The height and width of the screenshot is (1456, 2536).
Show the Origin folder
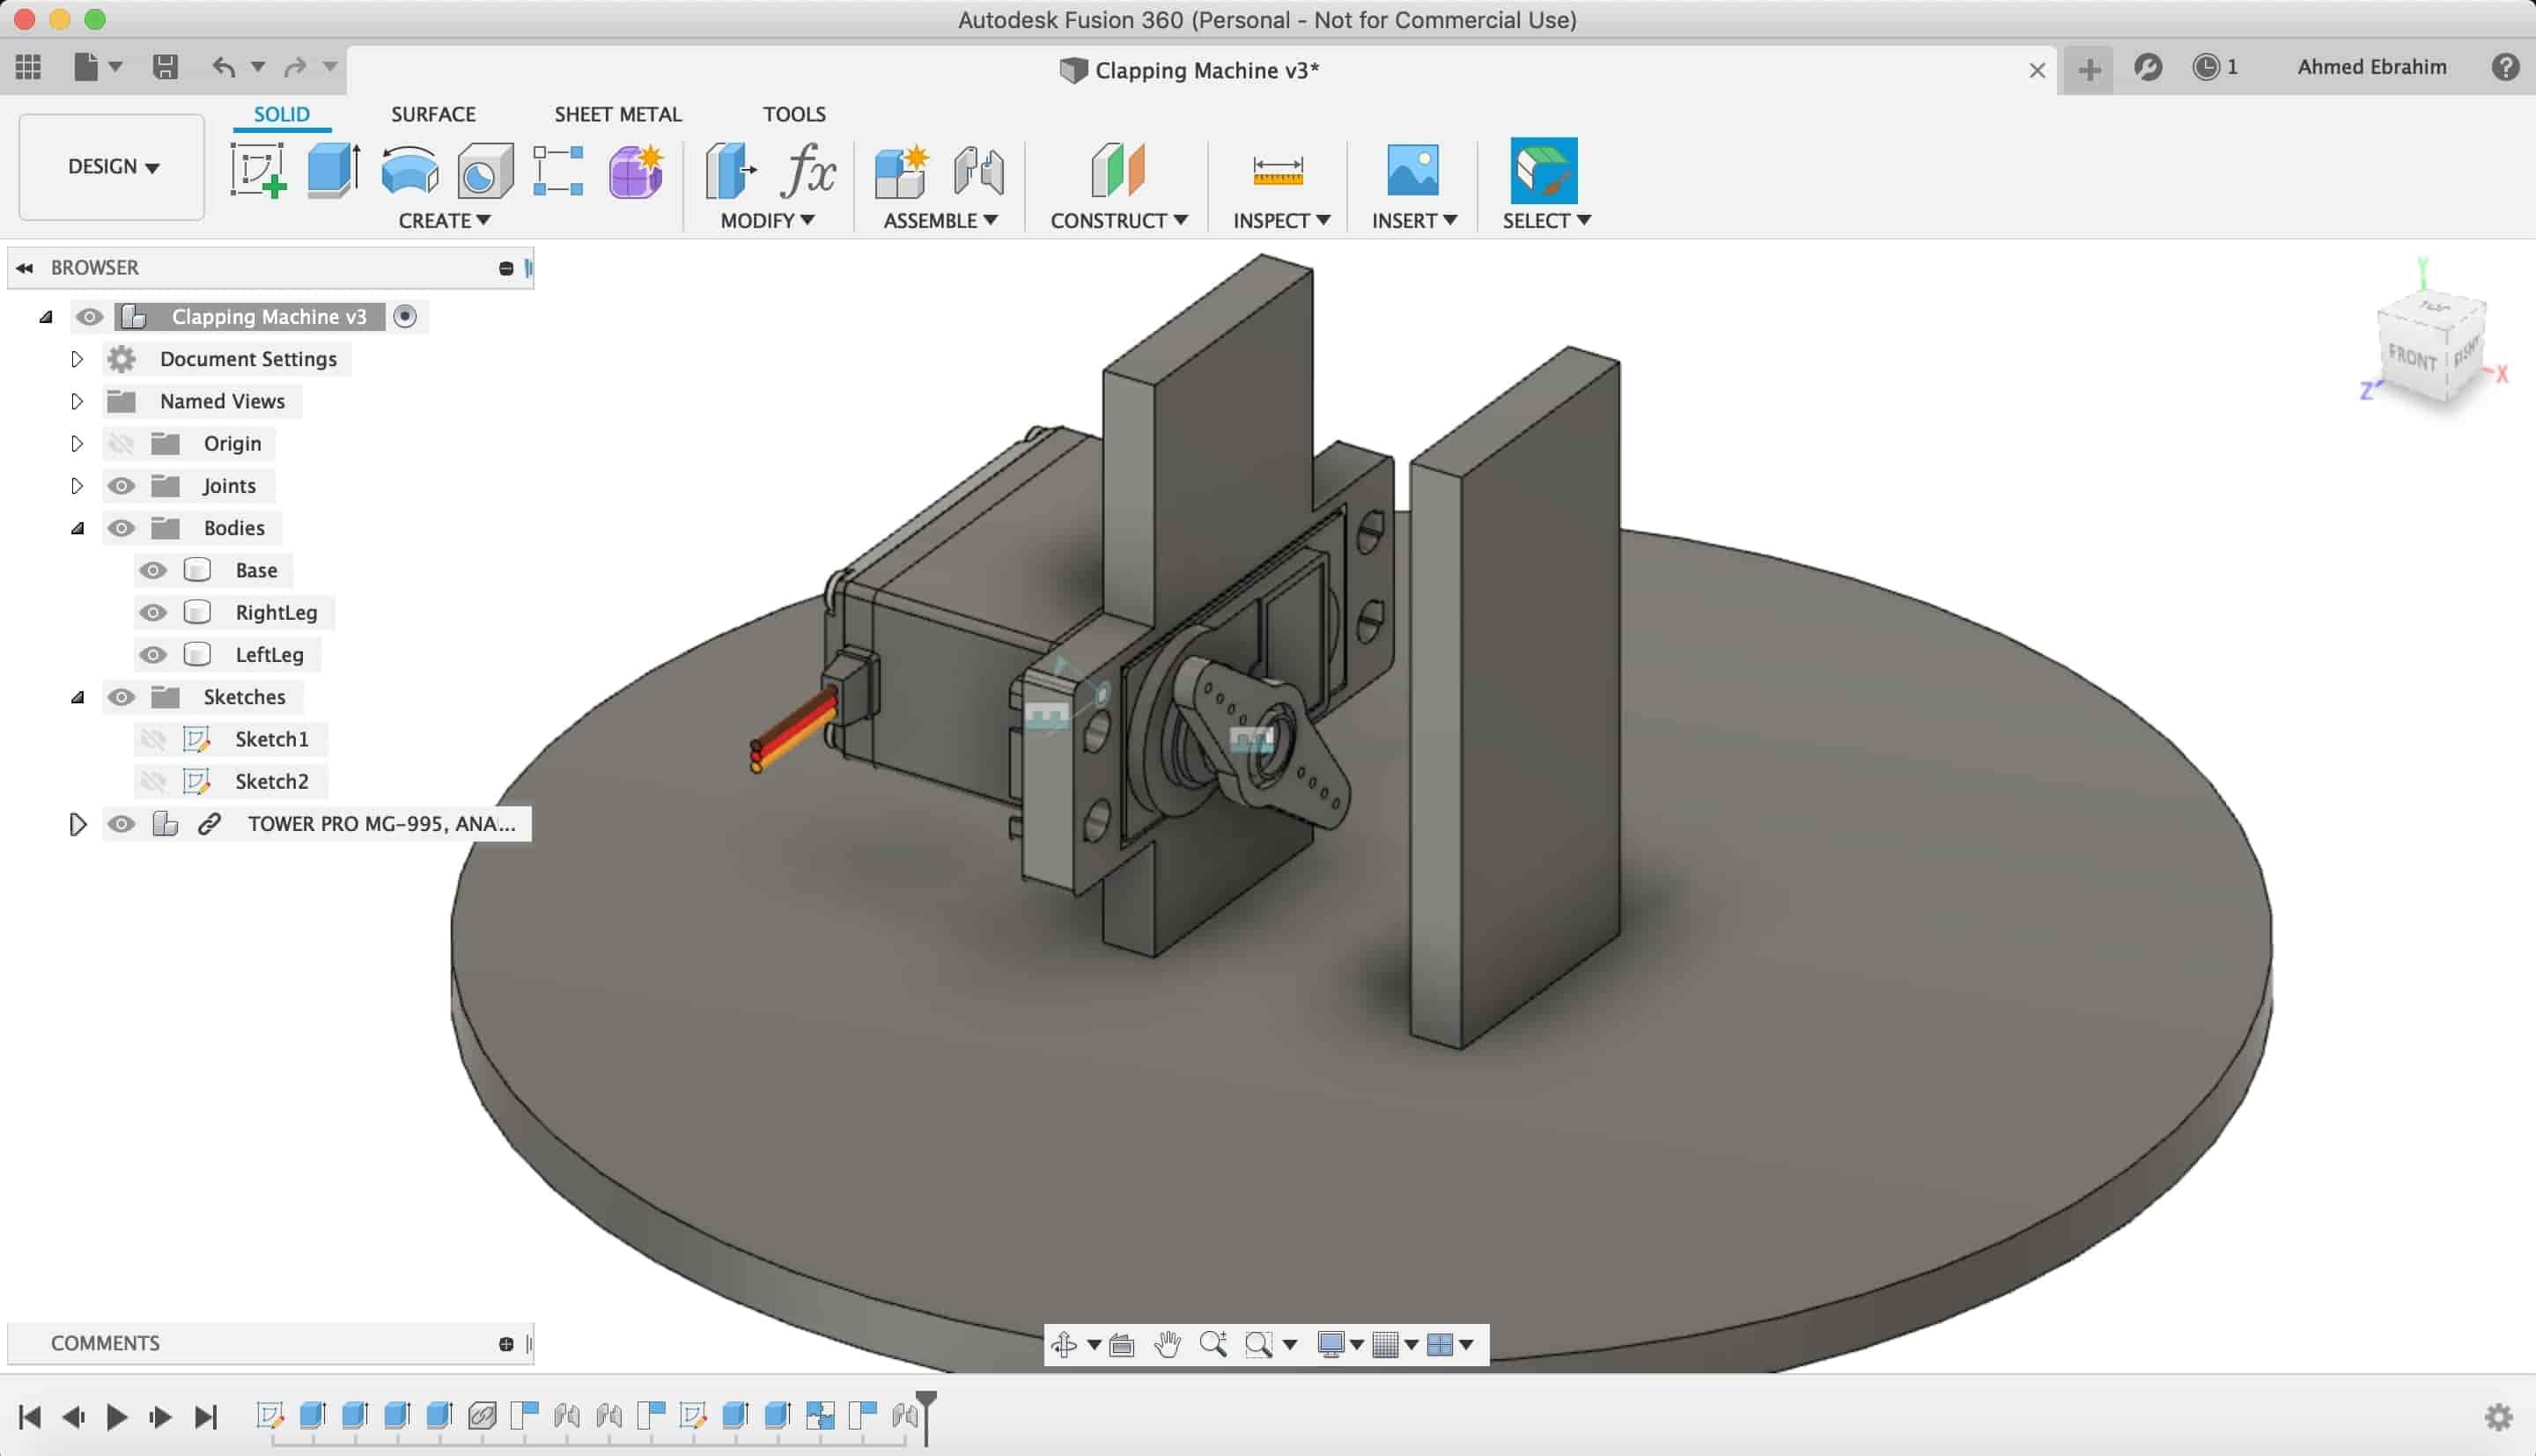point(121,443)
